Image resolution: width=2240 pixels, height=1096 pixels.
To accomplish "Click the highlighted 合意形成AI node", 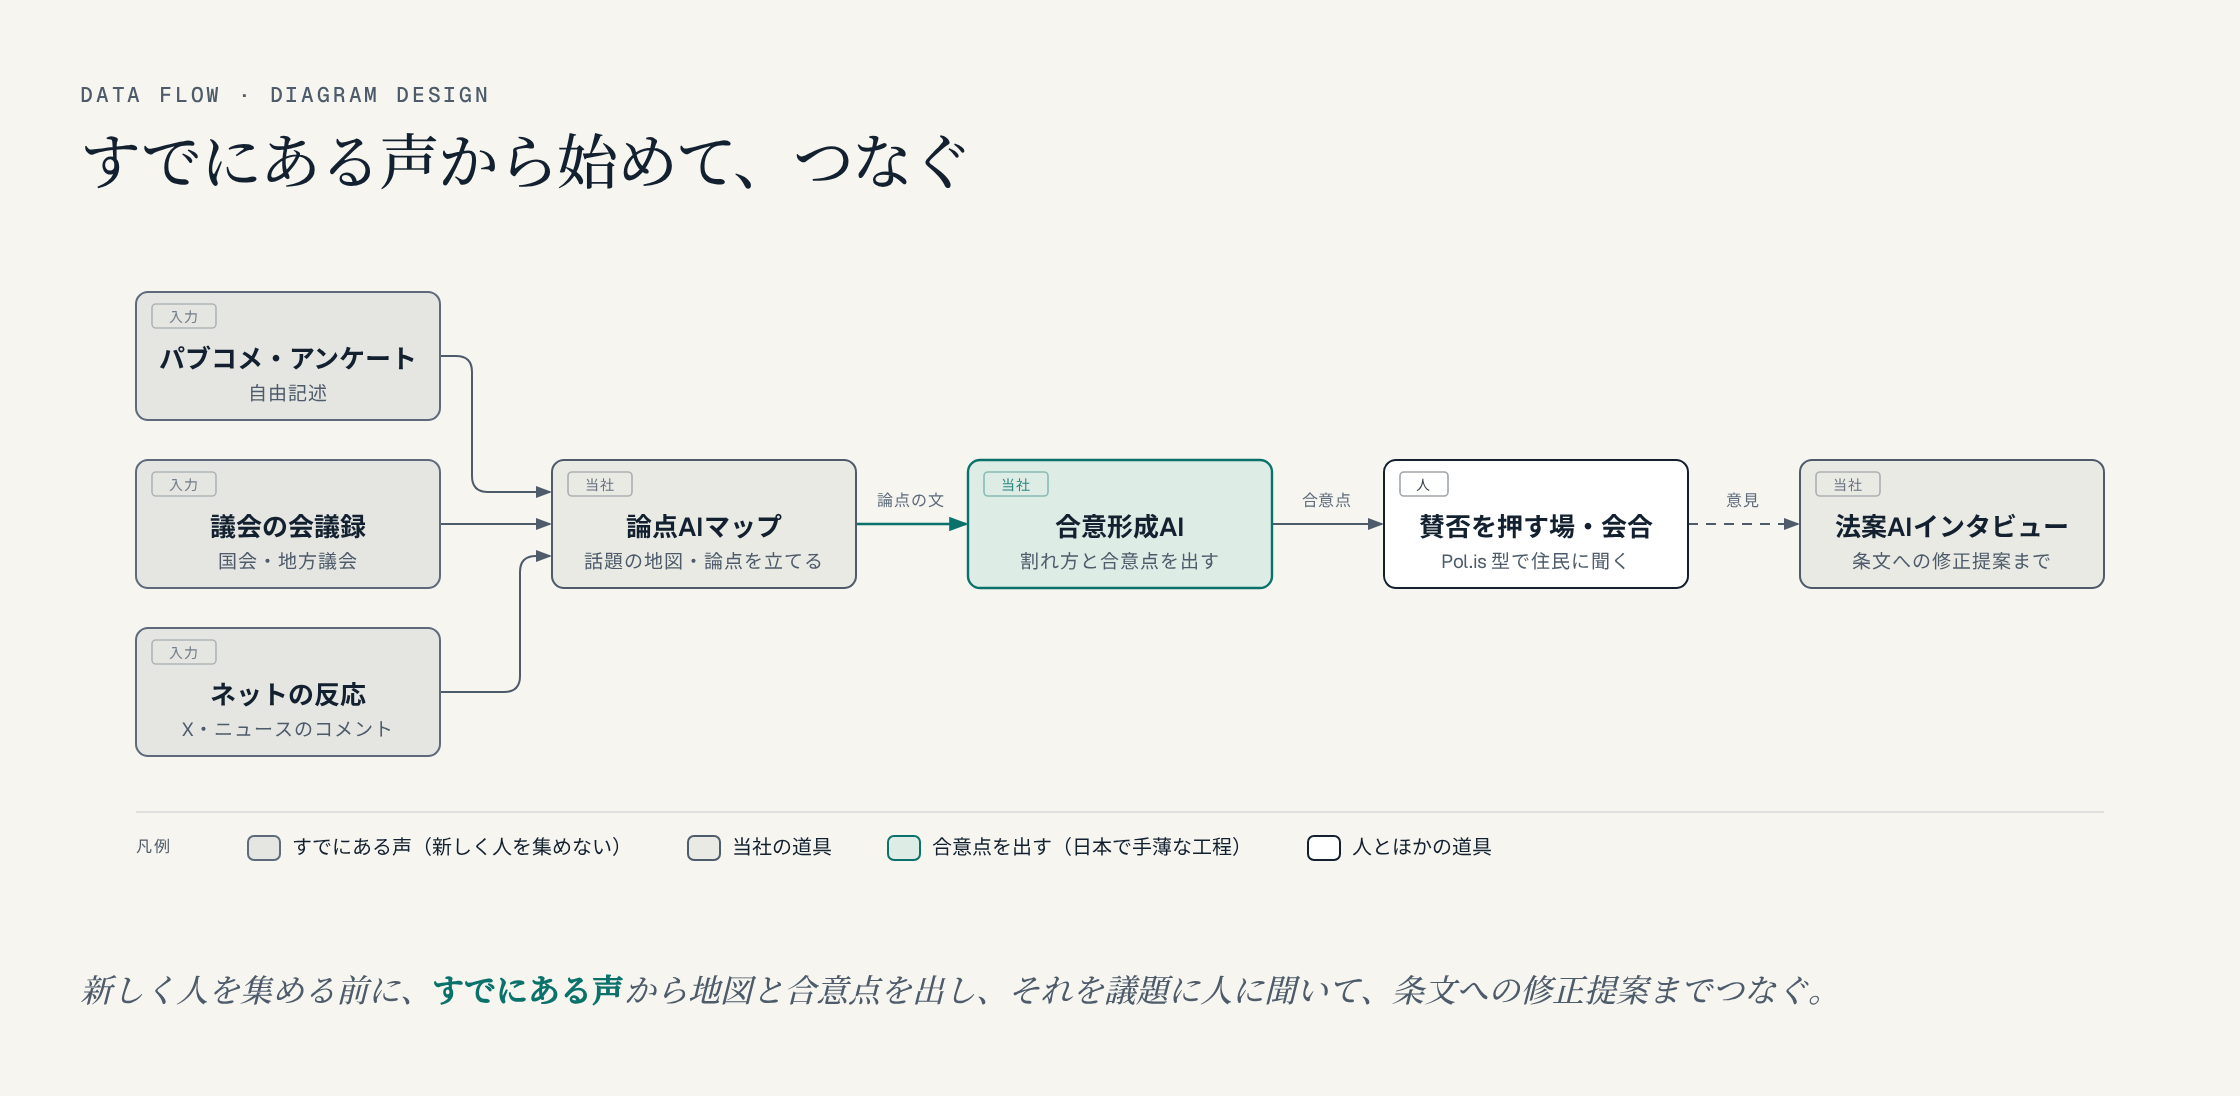I will (1120, 524).
